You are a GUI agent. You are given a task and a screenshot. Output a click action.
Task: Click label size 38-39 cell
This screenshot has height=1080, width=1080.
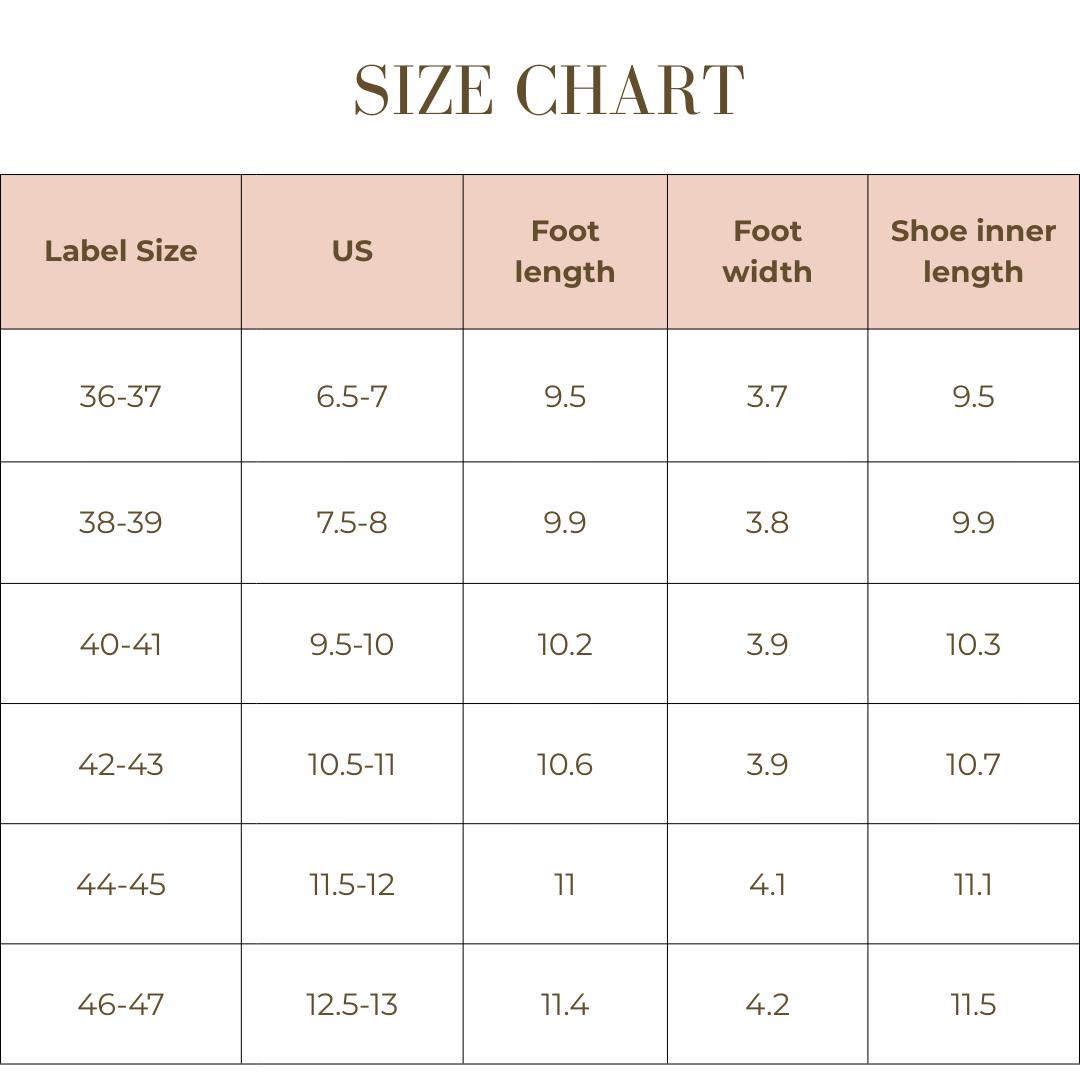tap(121, 522)
